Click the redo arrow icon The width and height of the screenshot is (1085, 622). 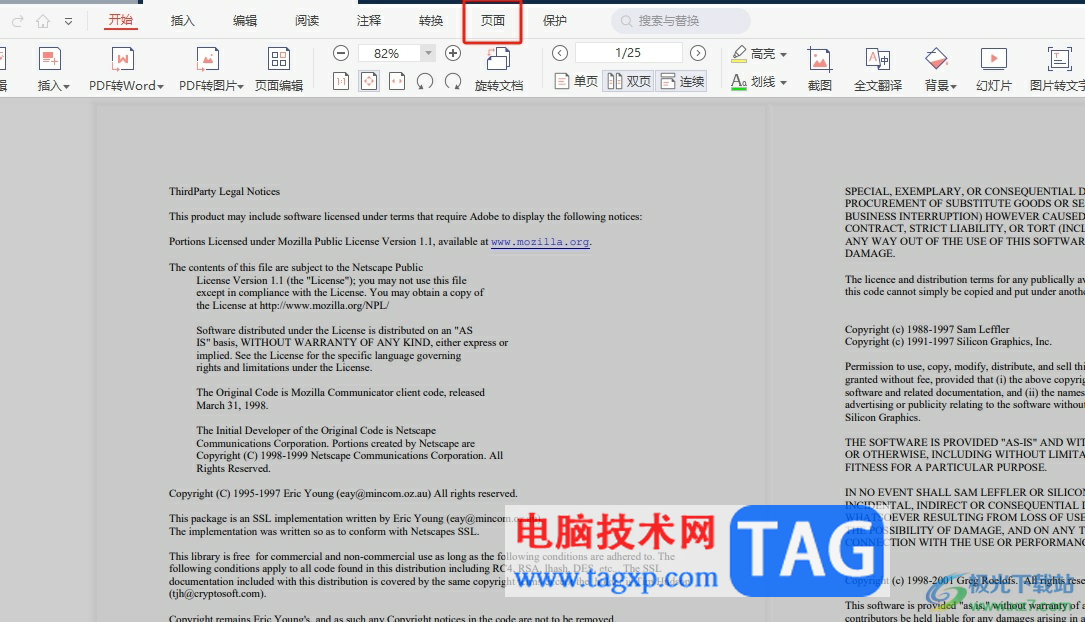point(18,21)
